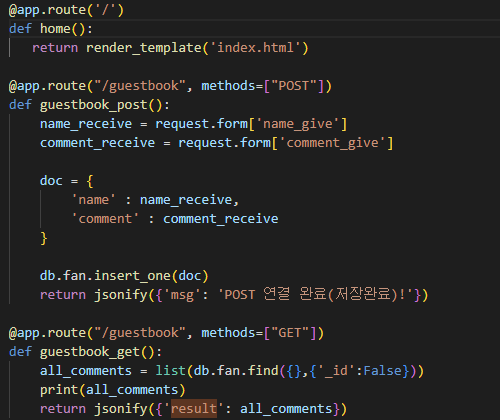Image resolution: width=500 pixels, height=420 pixels.
Task: Click the "/guestbook" path in the POST route
Action: pos(140,86)
